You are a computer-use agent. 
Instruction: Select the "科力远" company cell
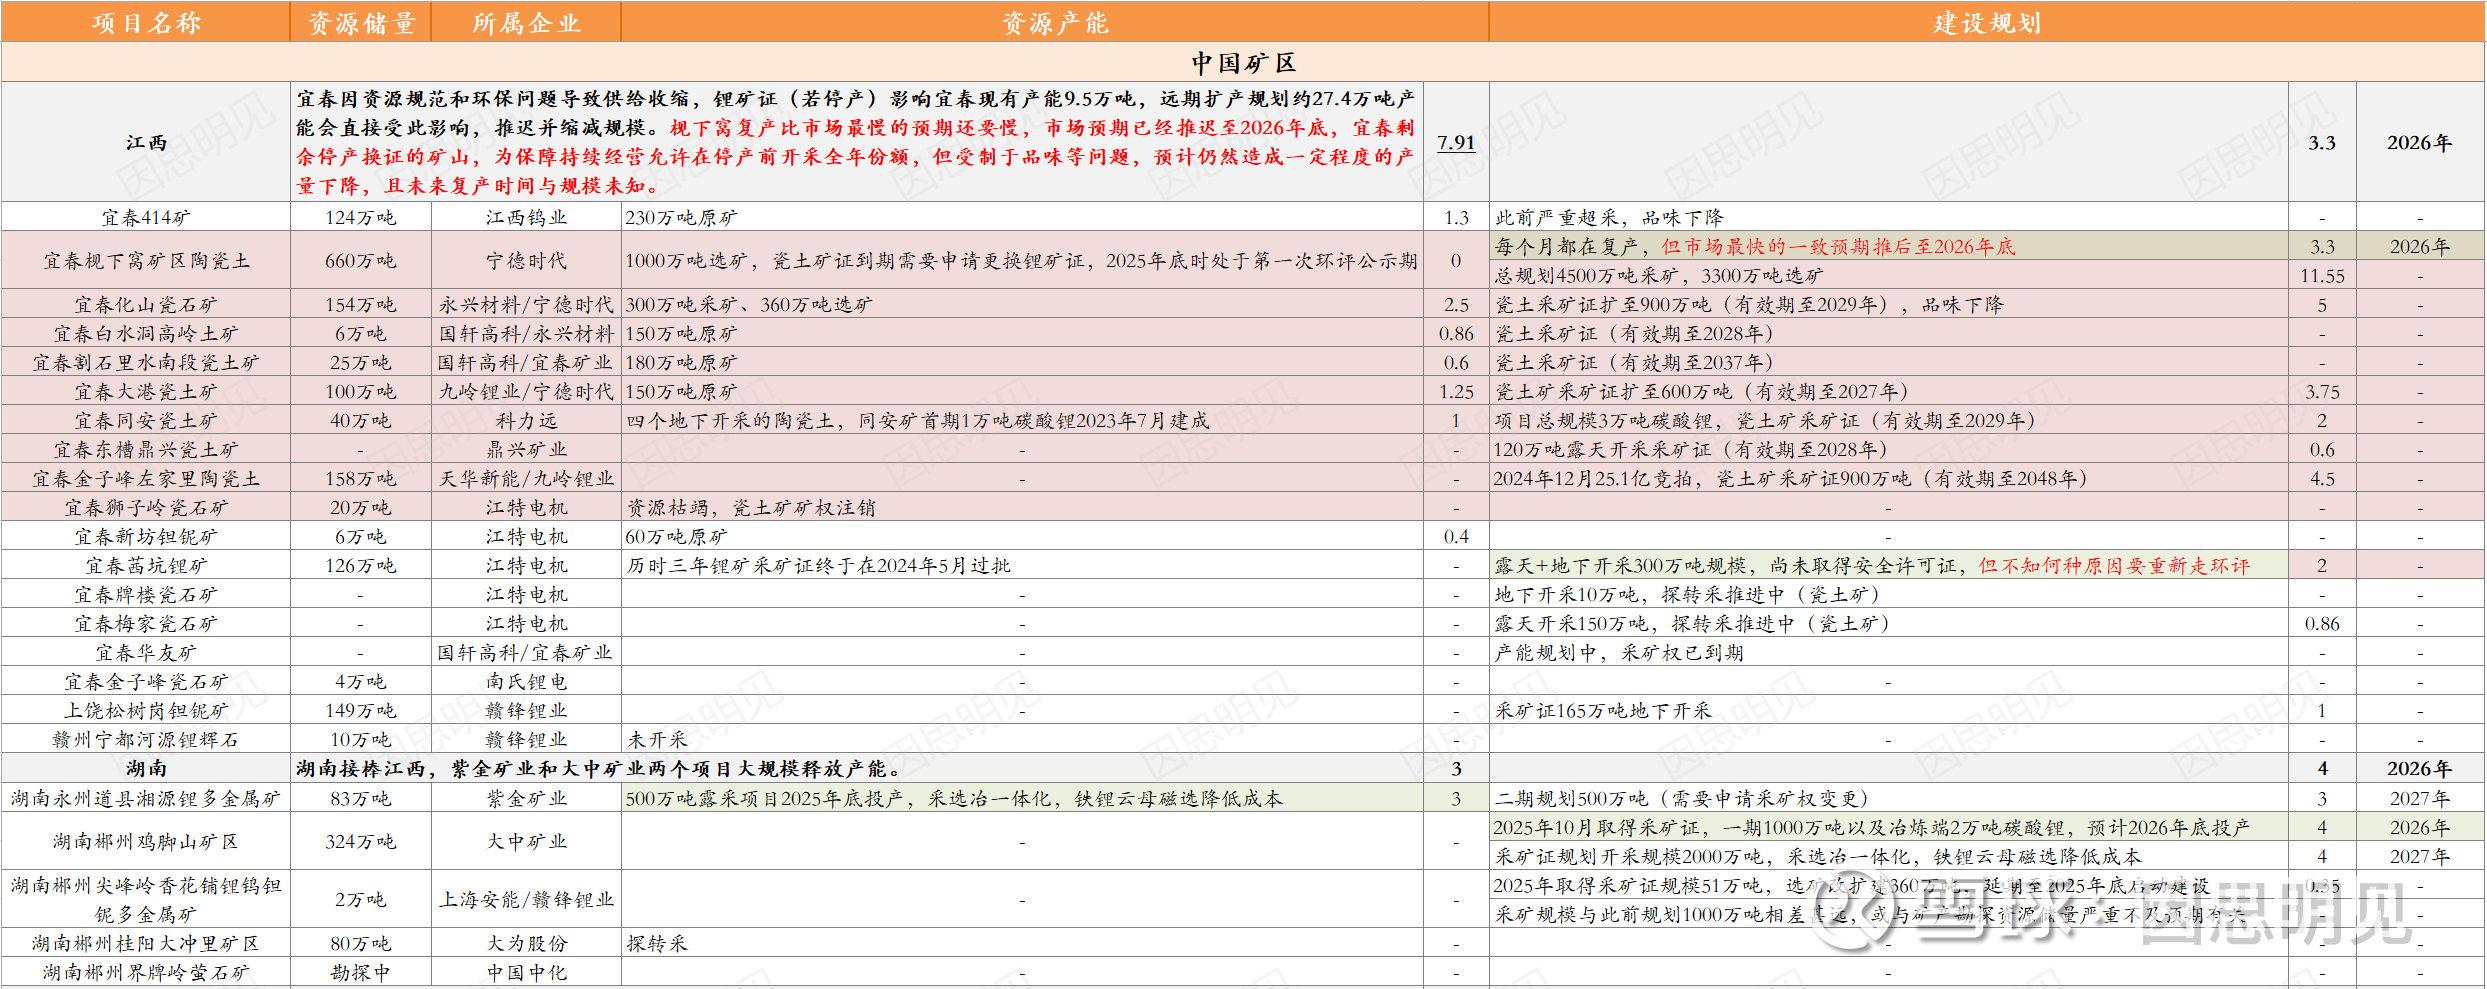526,420
